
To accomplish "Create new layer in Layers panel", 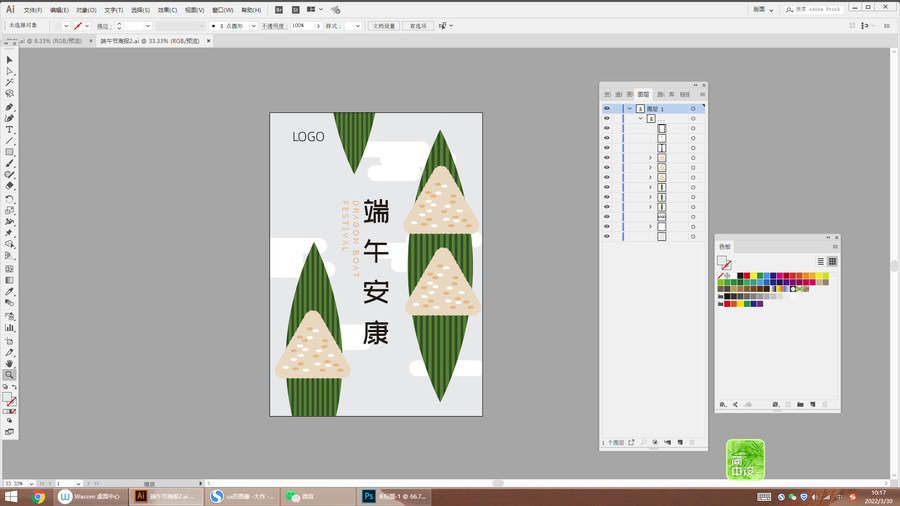I will coord(680,442).
